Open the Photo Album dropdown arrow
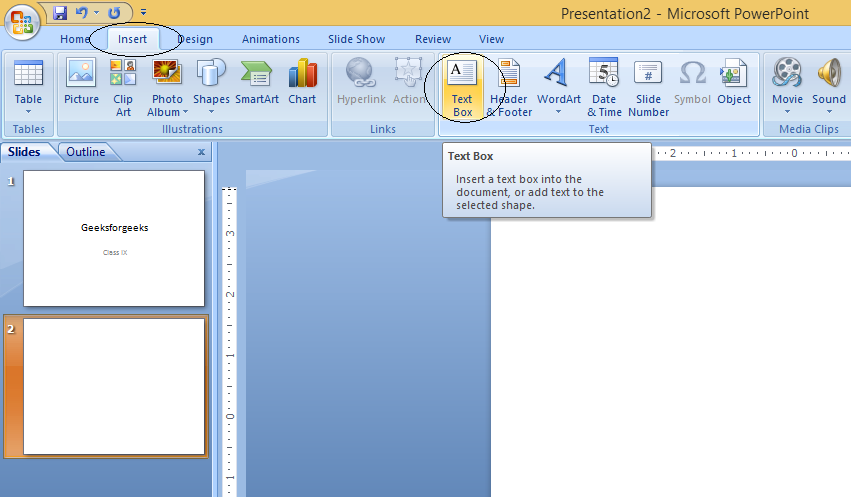The height and width of the screenshot is (497, 851). (x=185, y=112)
